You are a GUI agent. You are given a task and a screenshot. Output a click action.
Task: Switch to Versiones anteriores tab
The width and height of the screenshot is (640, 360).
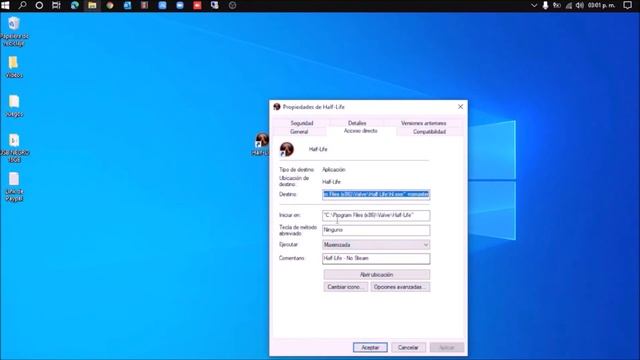[x=423, y=123]
